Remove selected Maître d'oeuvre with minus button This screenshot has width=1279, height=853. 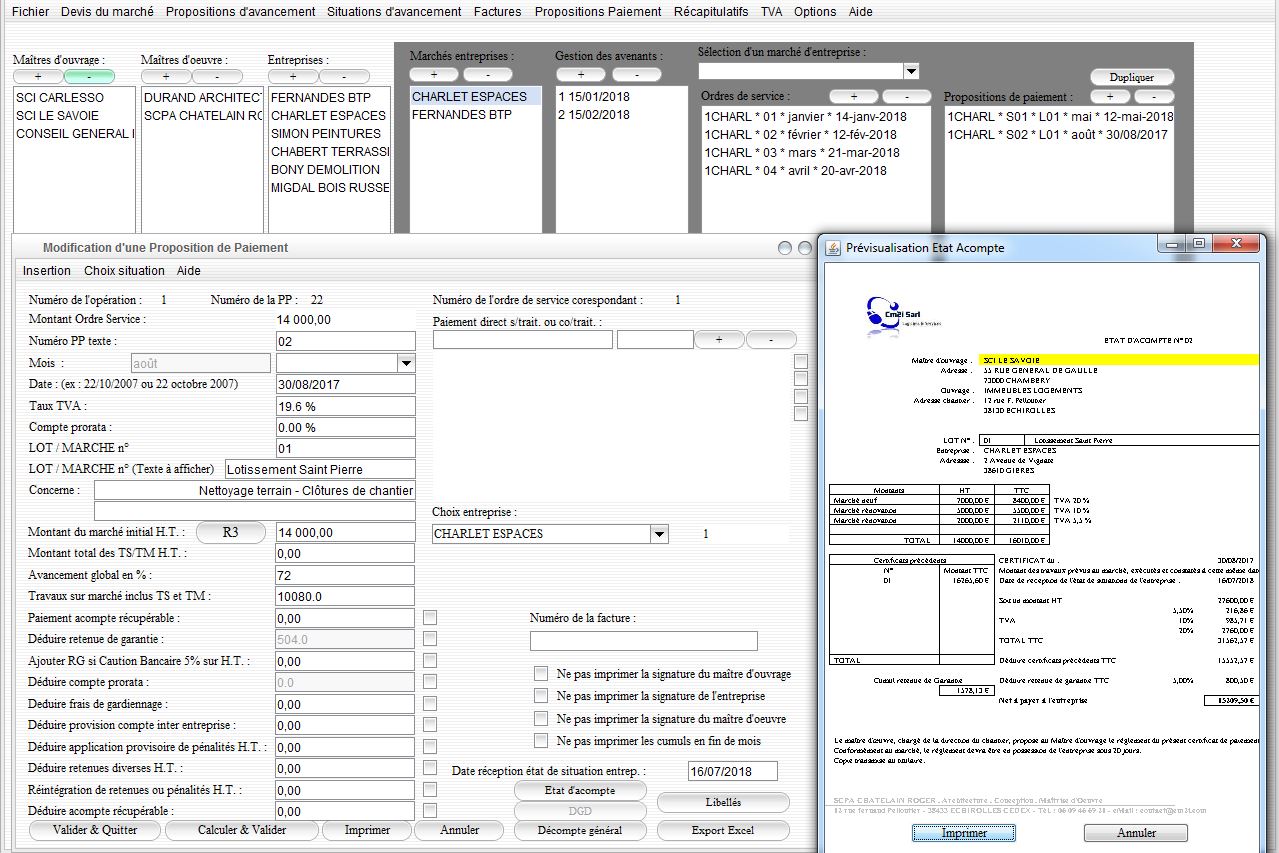217,76
